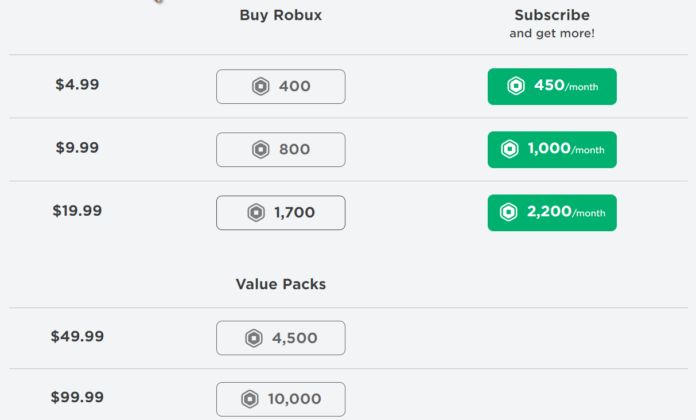The width and height of the screenshot is (696, 420).
Task: Click the Subscribe column heading
Action: [x=551, y=15]
